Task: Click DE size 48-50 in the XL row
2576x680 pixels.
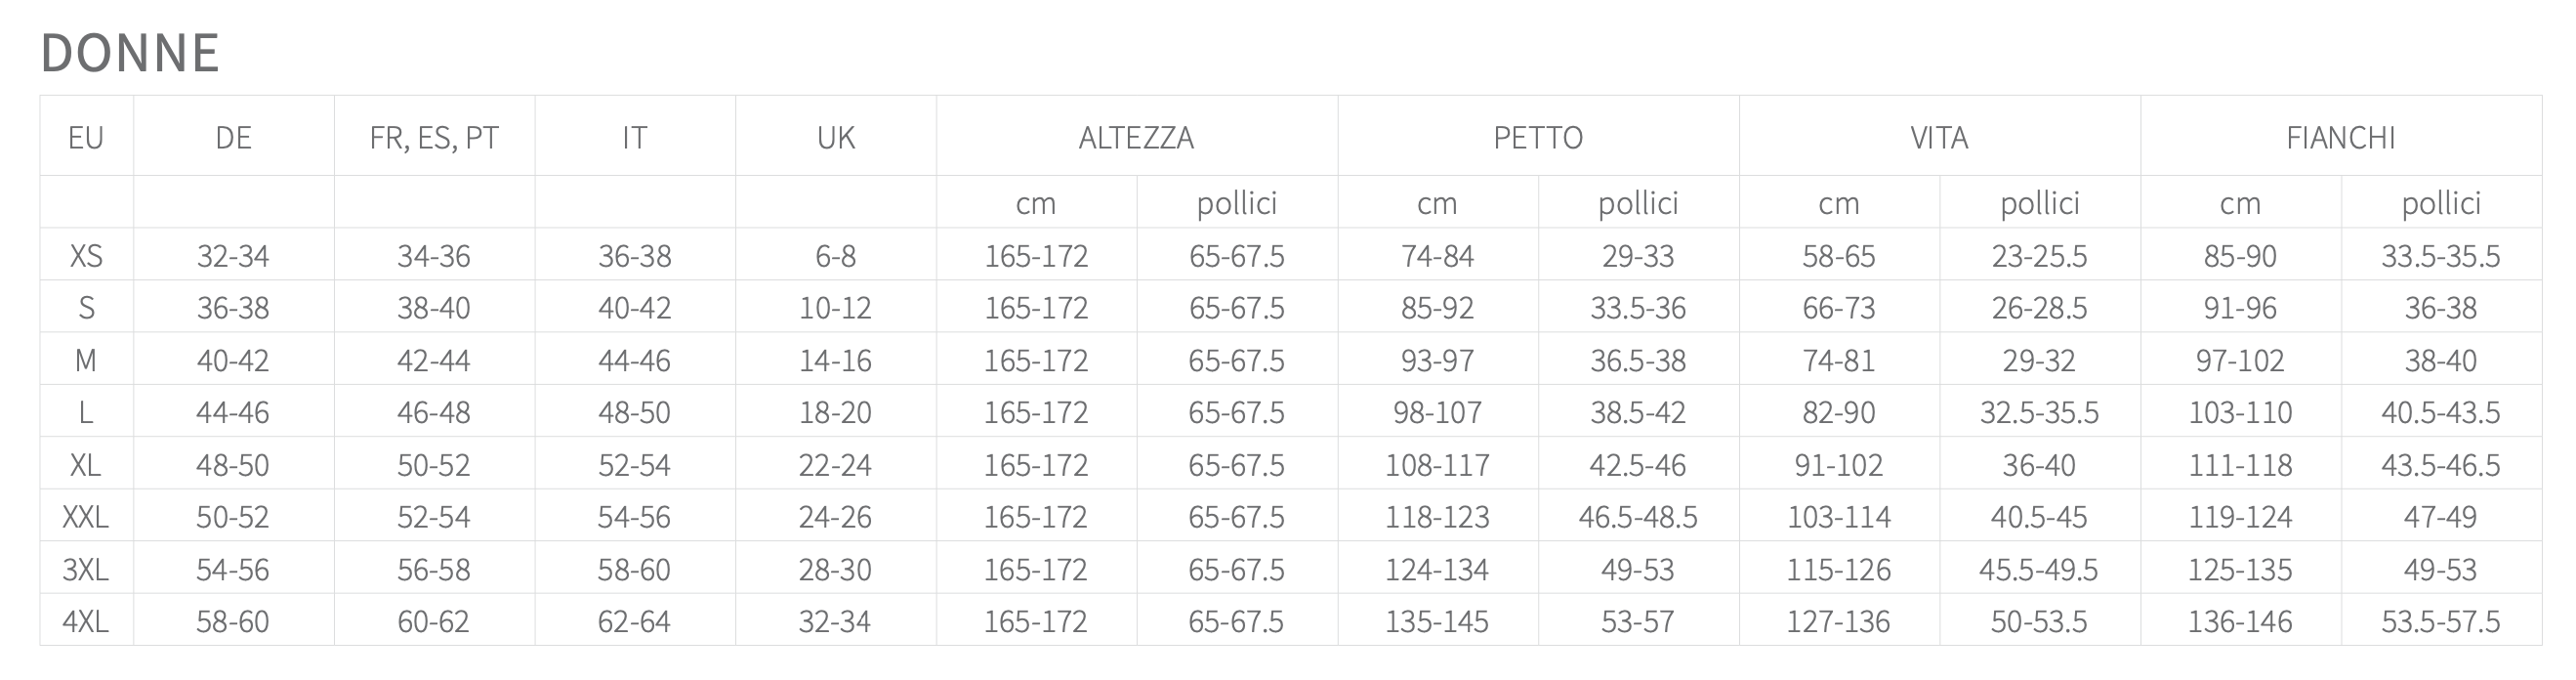Action: 233,465
